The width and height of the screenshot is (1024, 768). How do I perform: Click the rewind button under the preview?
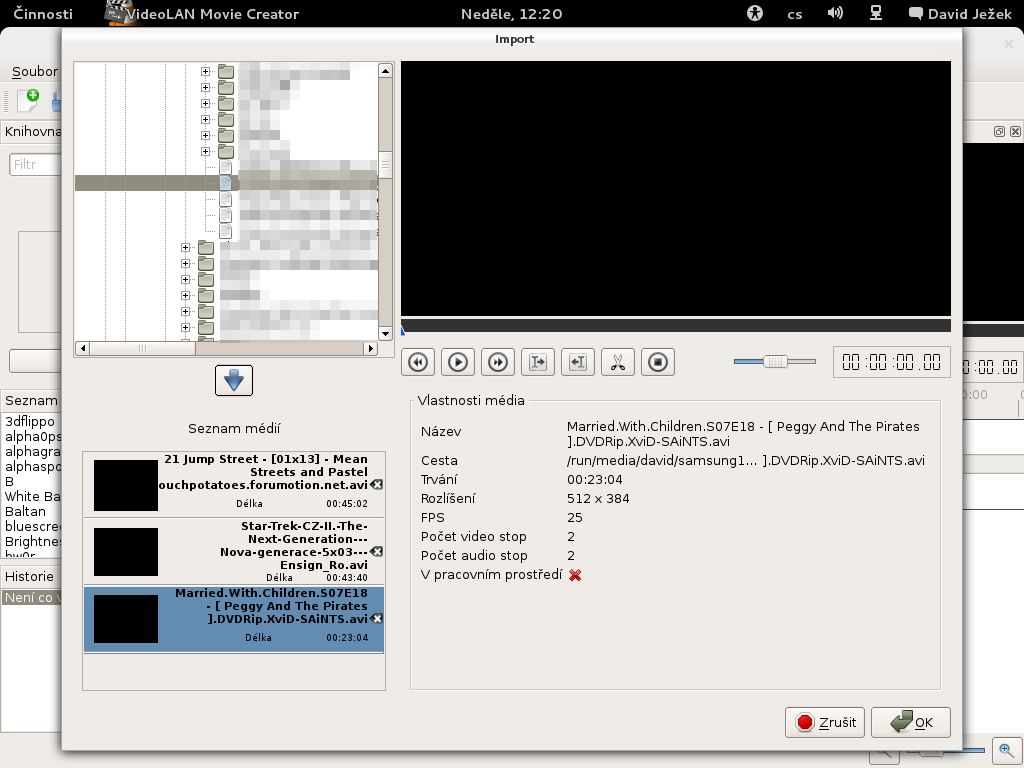pos(418,362)
